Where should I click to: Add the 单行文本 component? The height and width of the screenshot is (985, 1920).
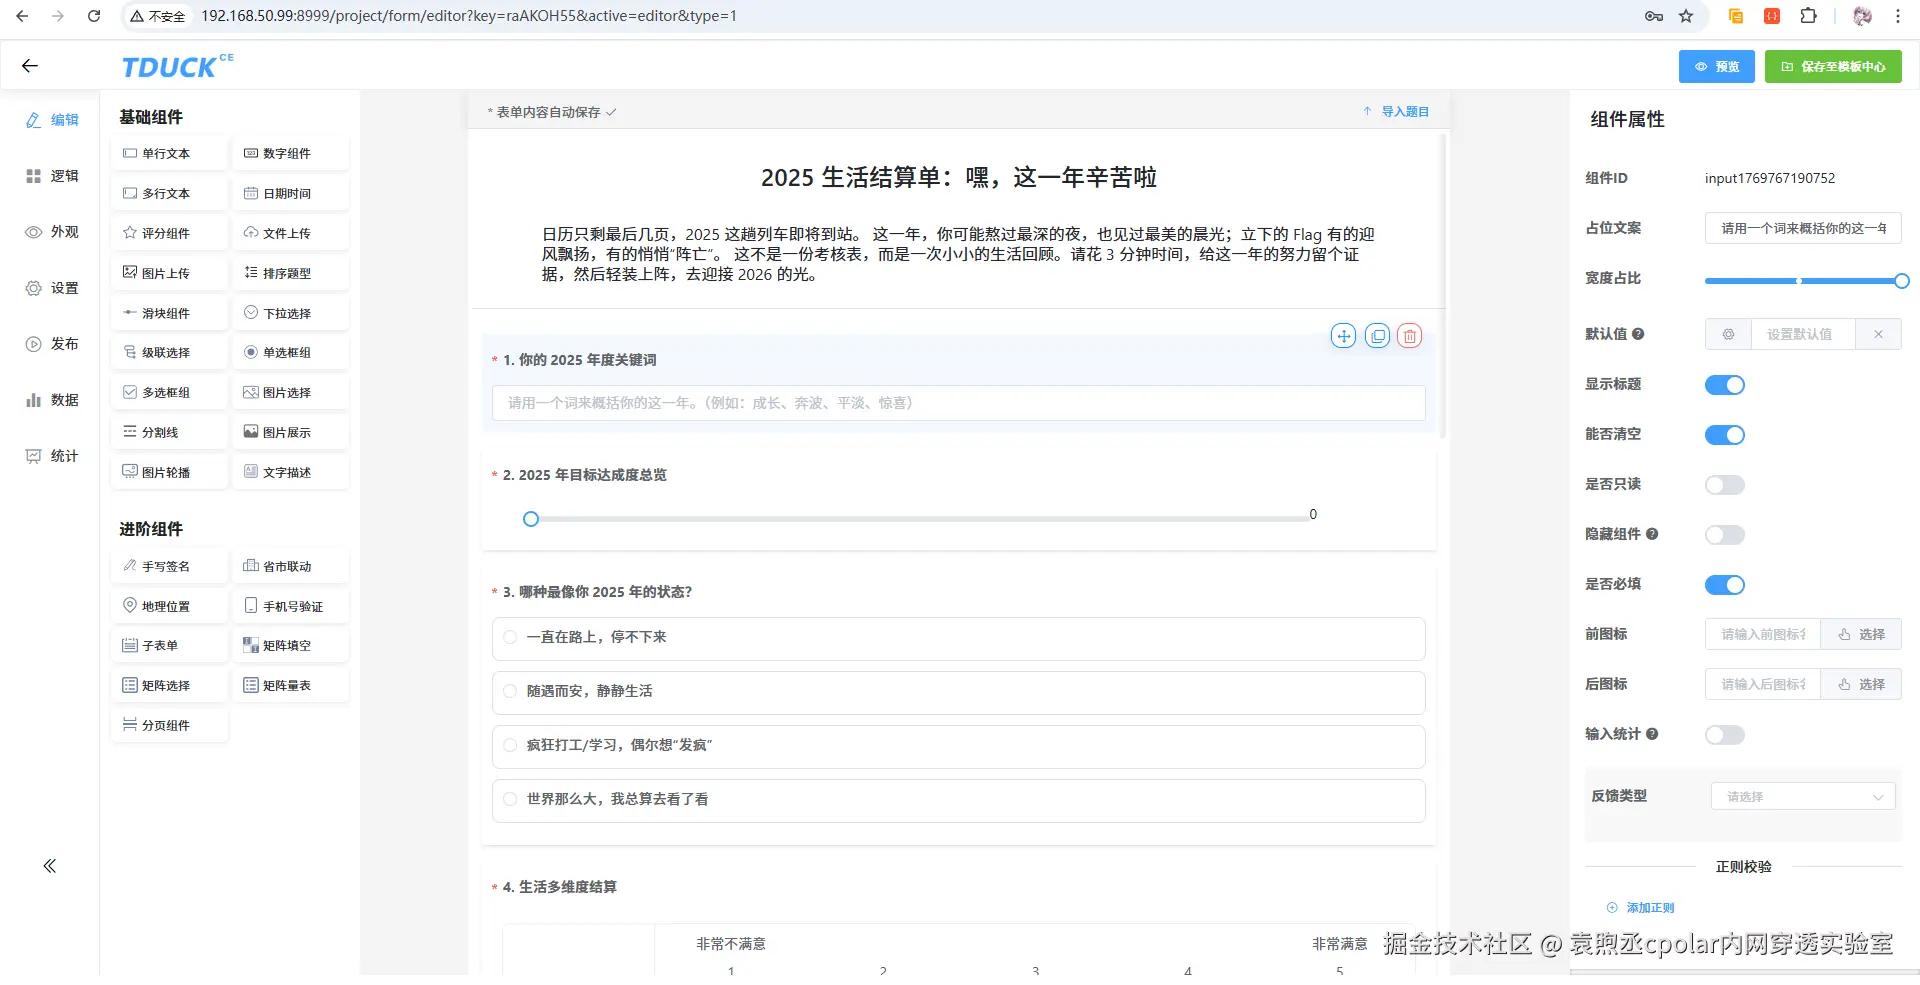[x=170, y=154]
